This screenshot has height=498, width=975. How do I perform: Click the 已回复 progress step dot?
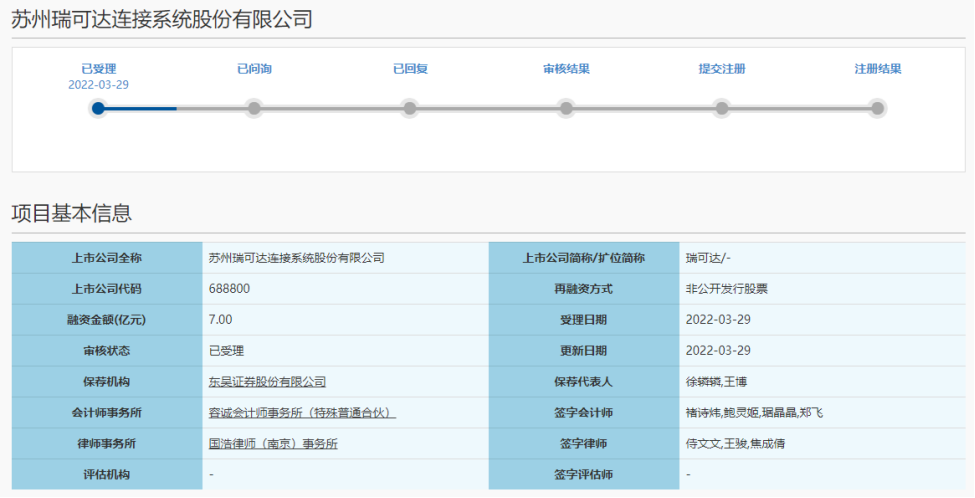pyautogui.click(x=409, y=108)
